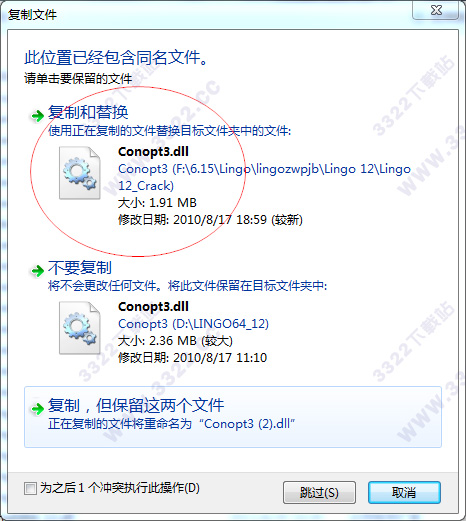Screen dimensions: 466x521
Task: Click the 取消 button
Action: coord(404,492)
